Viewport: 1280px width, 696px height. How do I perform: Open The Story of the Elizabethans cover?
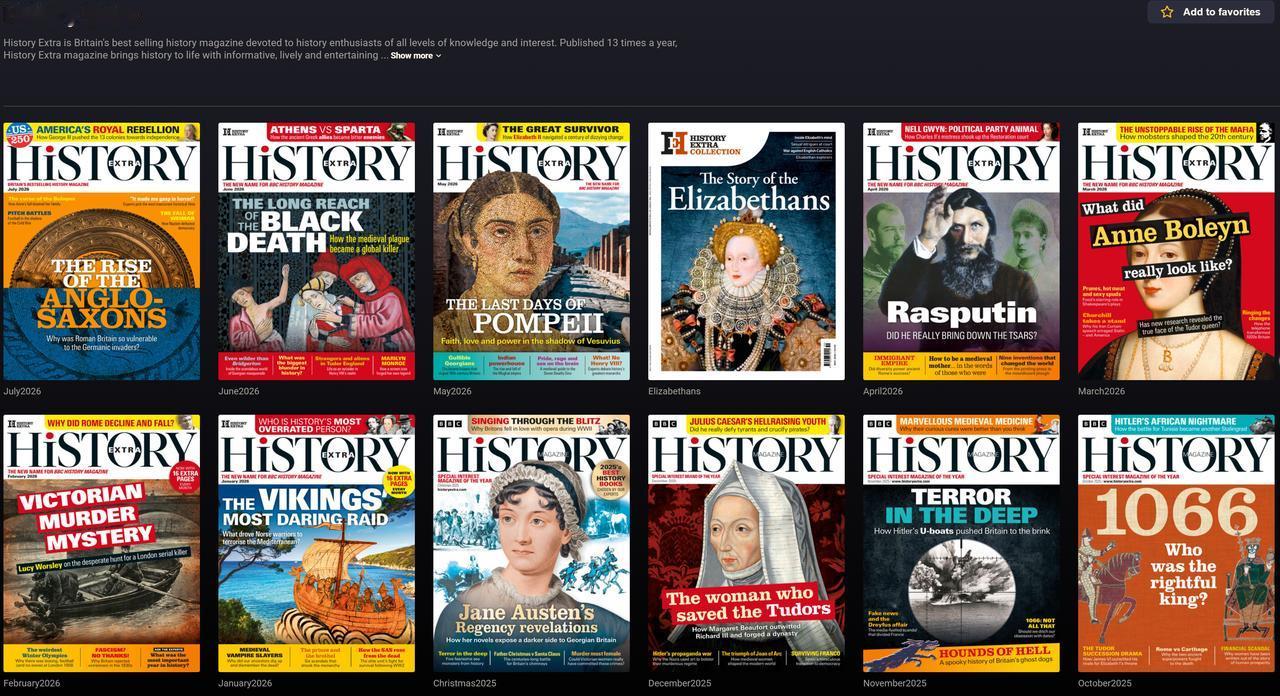pyautogui.click(x=746, y=251)
